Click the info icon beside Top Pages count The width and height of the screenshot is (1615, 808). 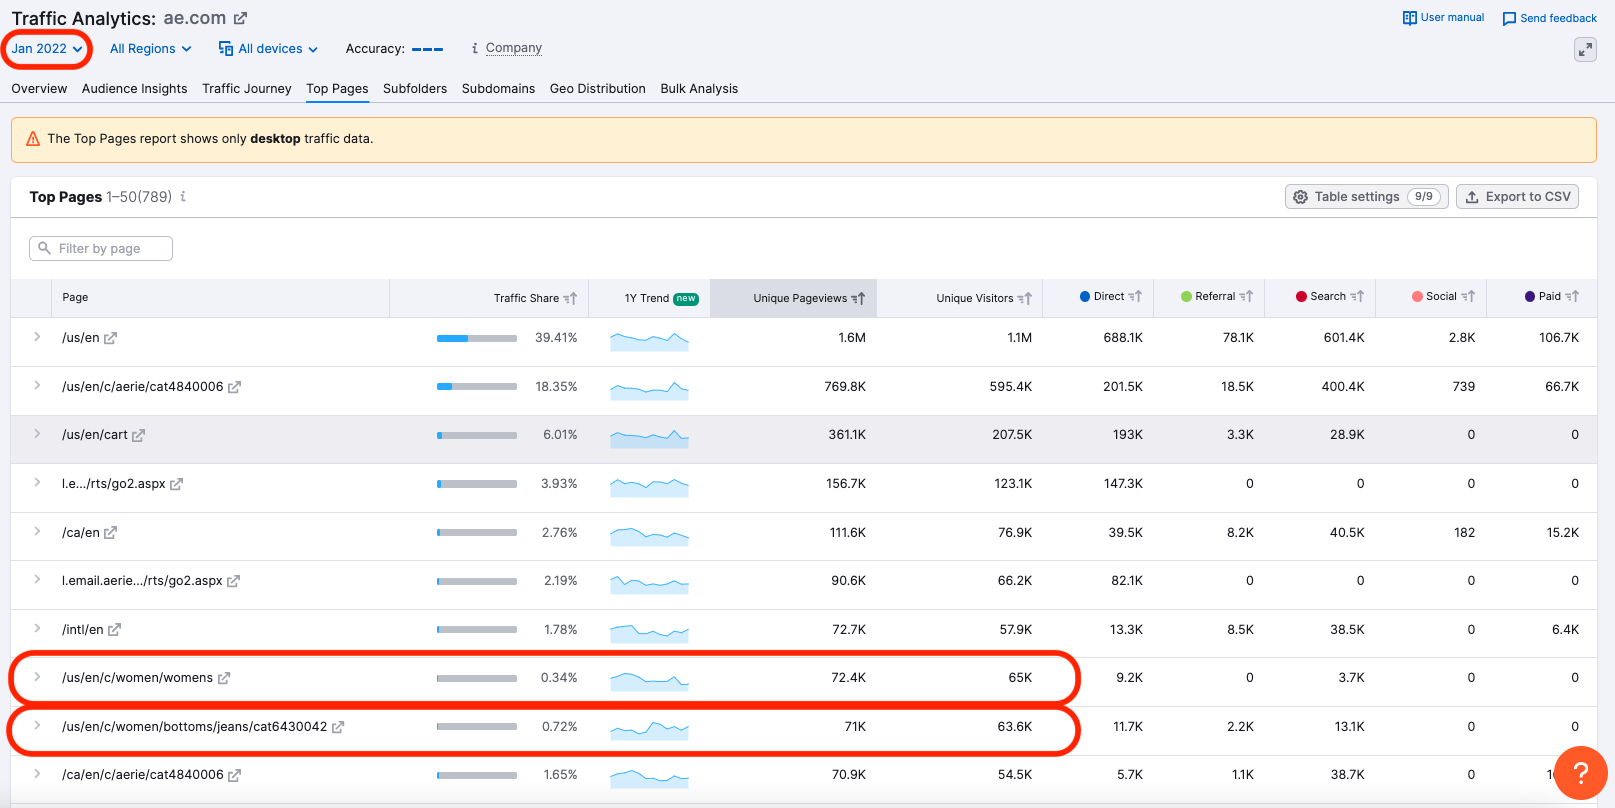point(183,196)
